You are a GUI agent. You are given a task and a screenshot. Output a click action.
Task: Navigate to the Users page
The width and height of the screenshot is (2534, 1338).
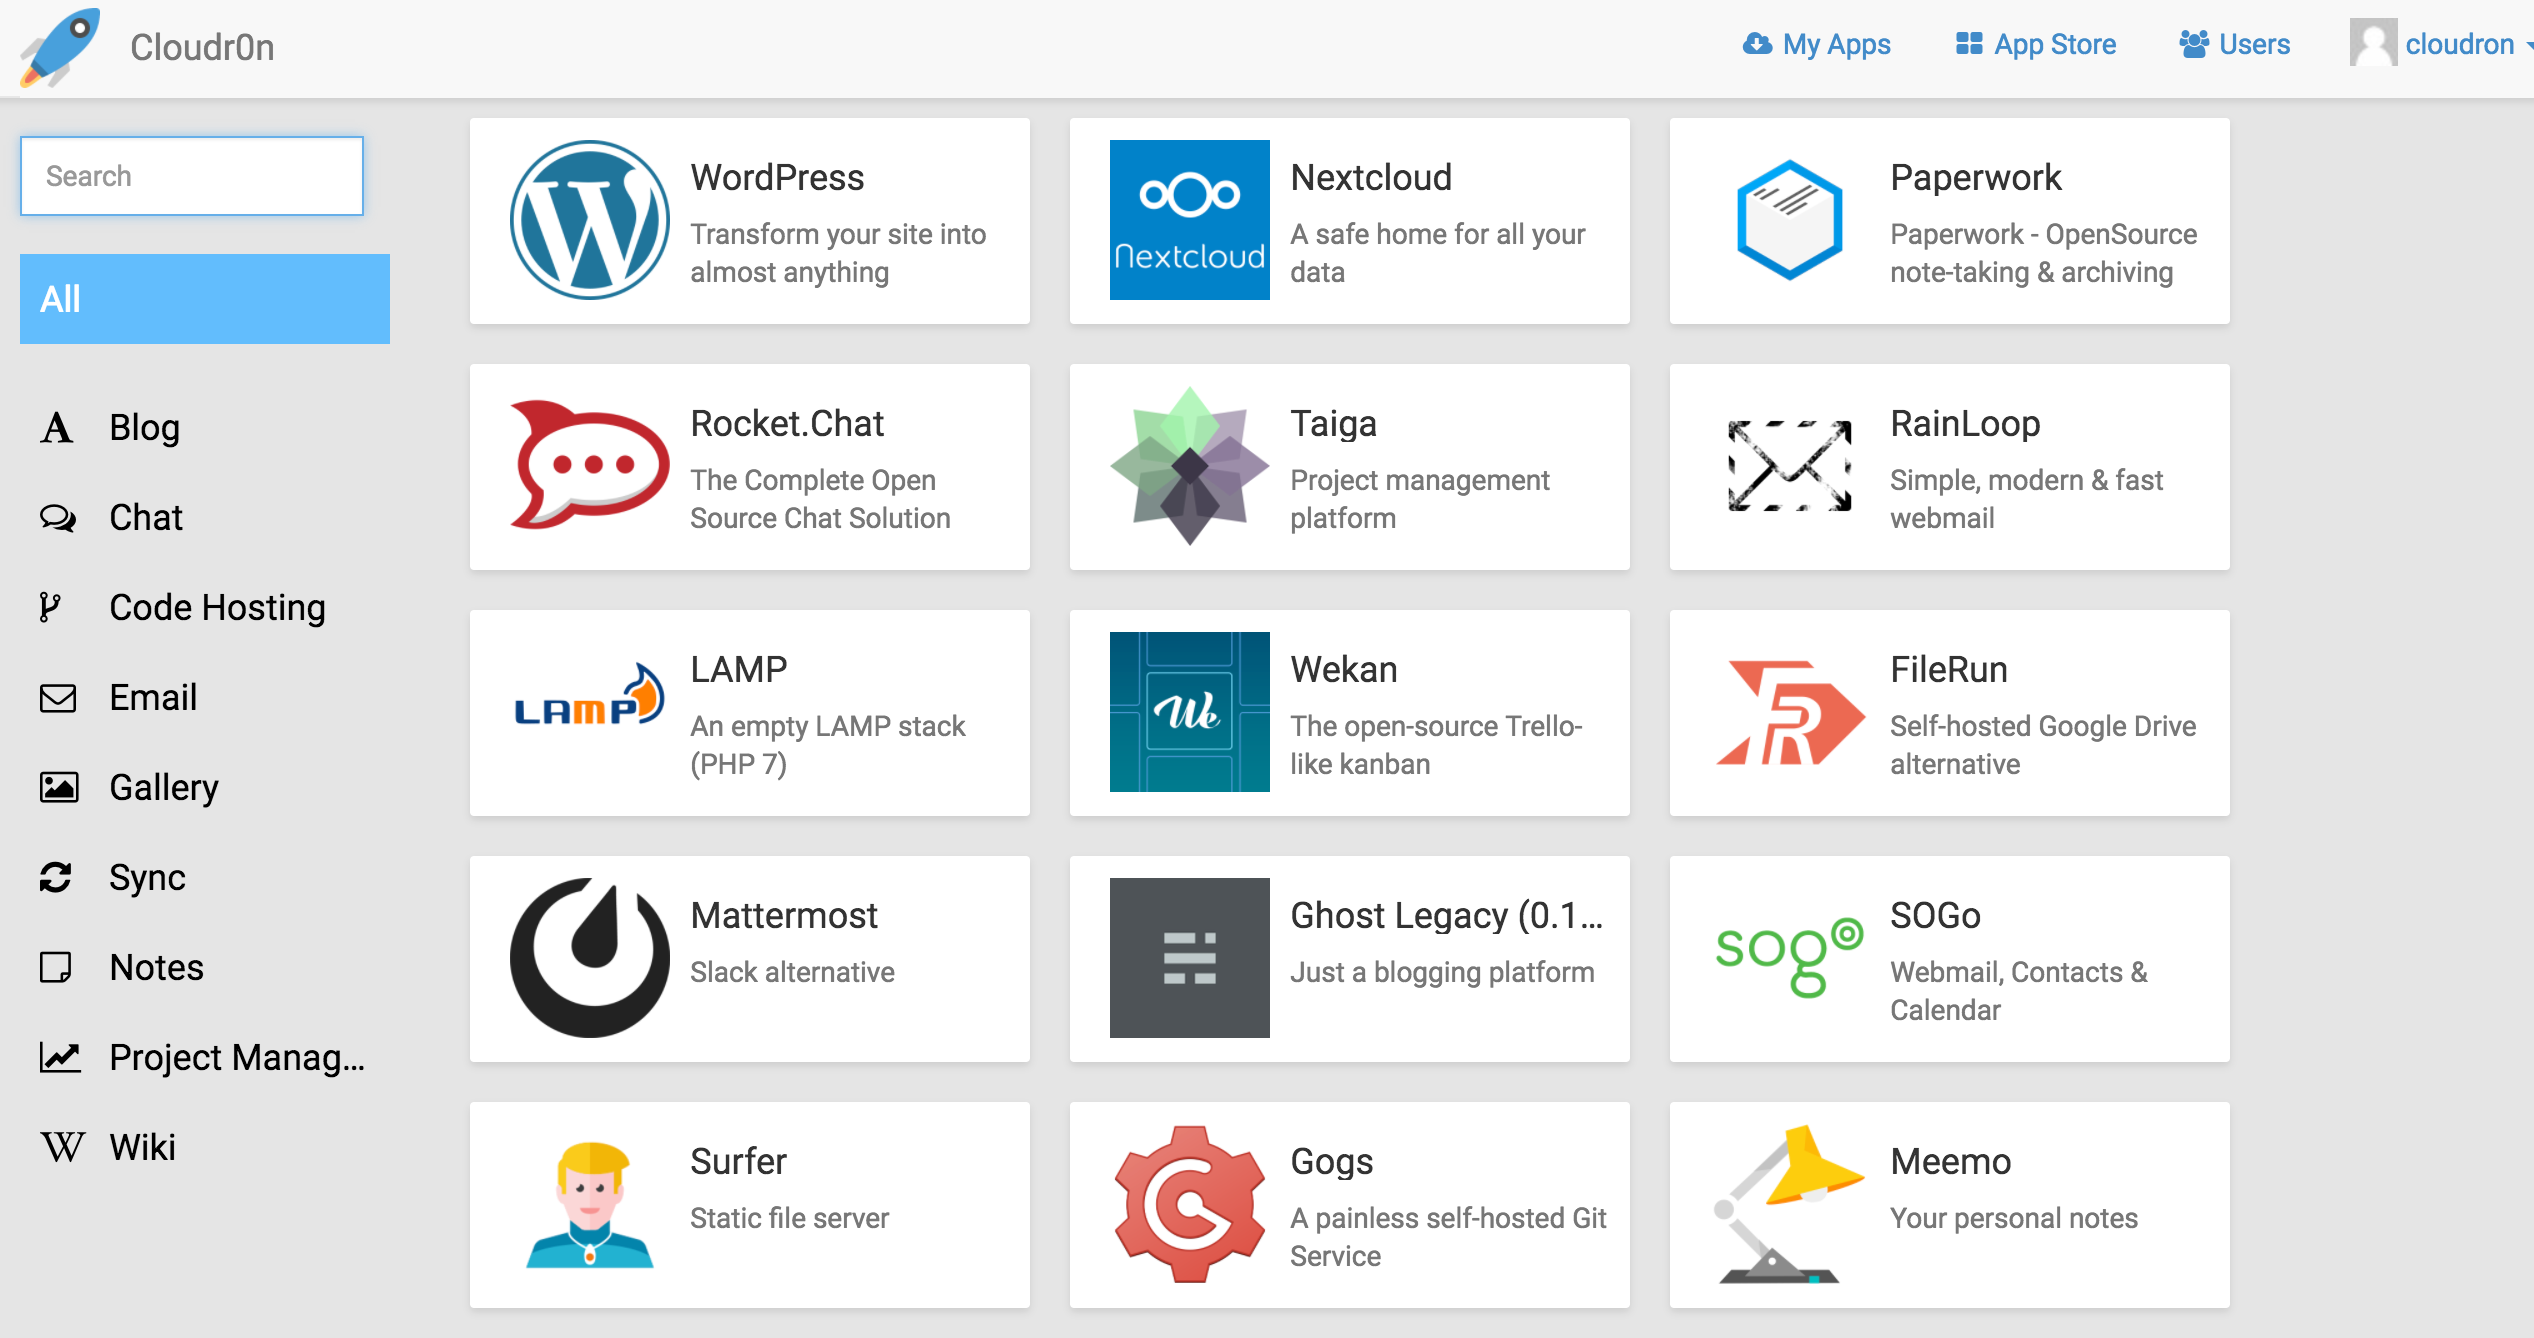pyautogui.click(x=2235, y=45)
